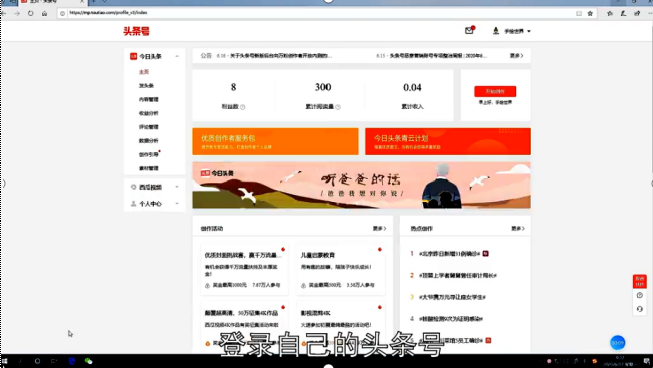653x368 pixels.
Task: Click 更多 in the hot topics panel
Action: click(x=518, y=229)
